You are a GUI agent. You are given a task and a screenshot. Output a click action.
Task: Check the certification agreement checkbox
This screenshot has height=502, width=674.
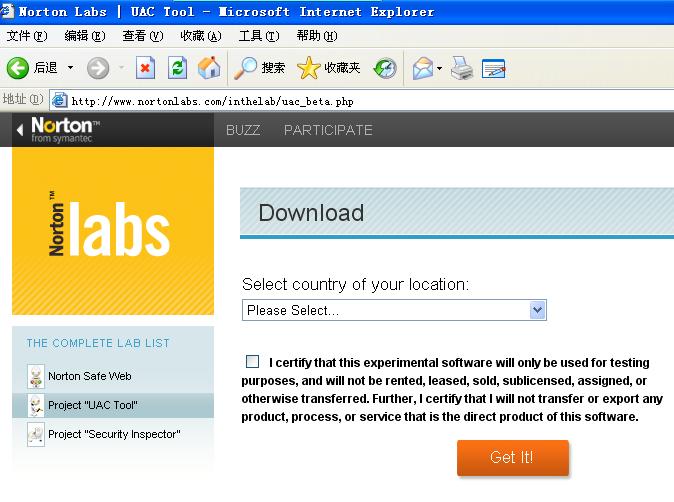point(252,361)
